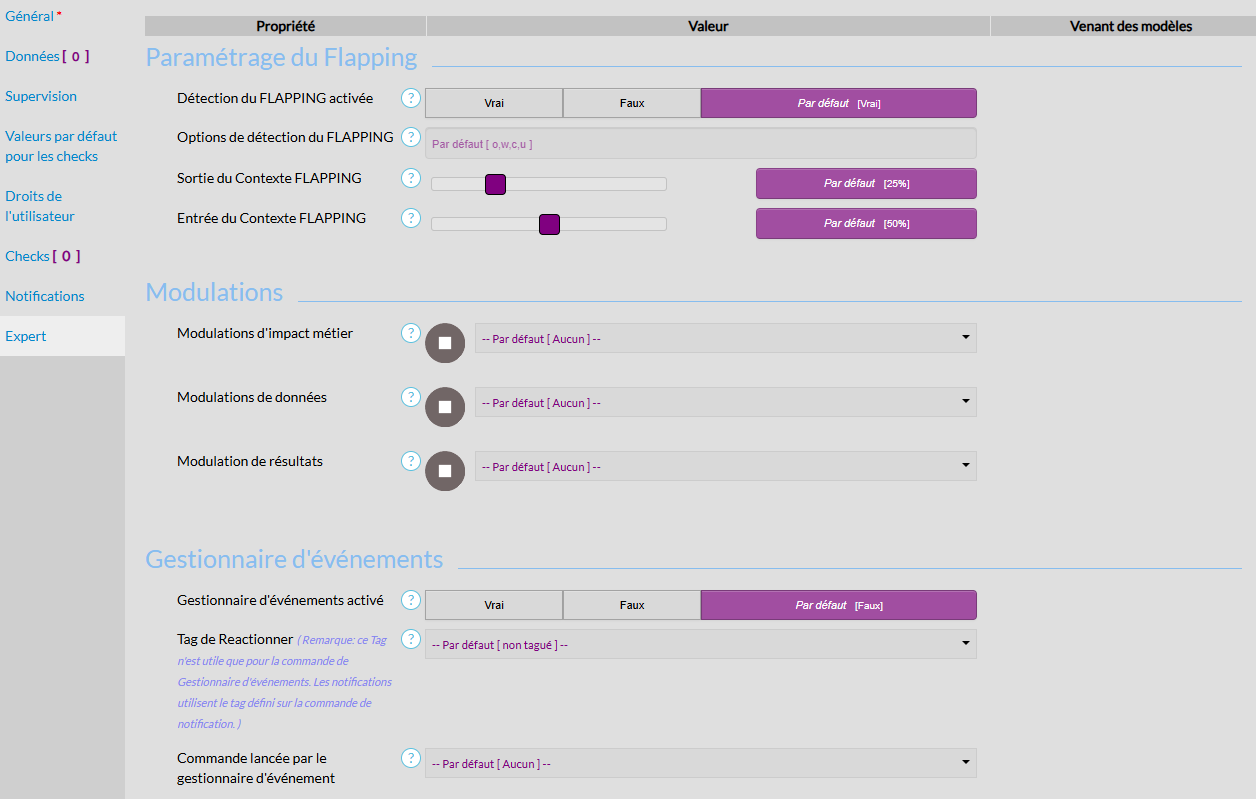This screenshot has width=1256, height=799.
Task: Click help icon beside Entrée du Contexte FLAPPING
Action: tap(411, 218)
